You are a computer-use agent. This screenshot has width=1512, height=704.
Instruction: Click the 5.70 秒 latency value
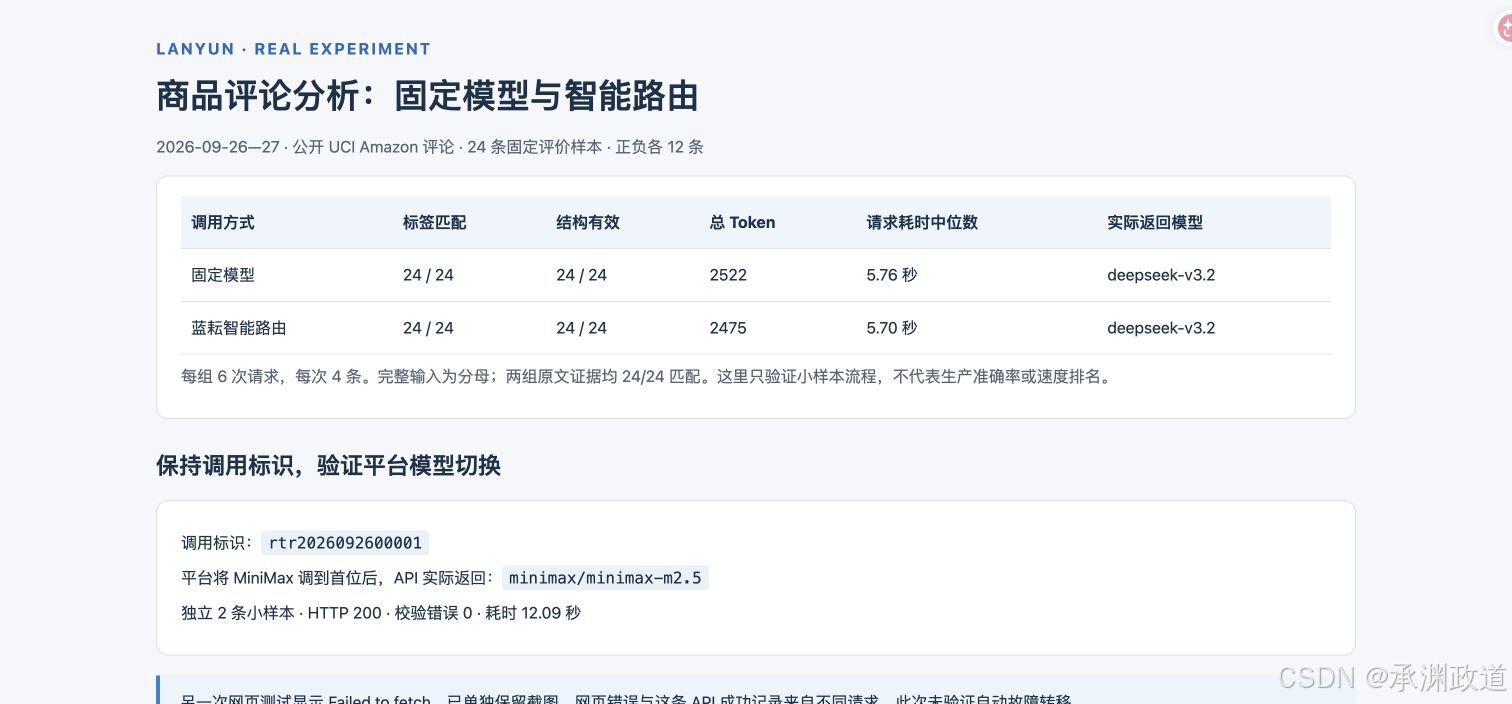pos(891,327)
